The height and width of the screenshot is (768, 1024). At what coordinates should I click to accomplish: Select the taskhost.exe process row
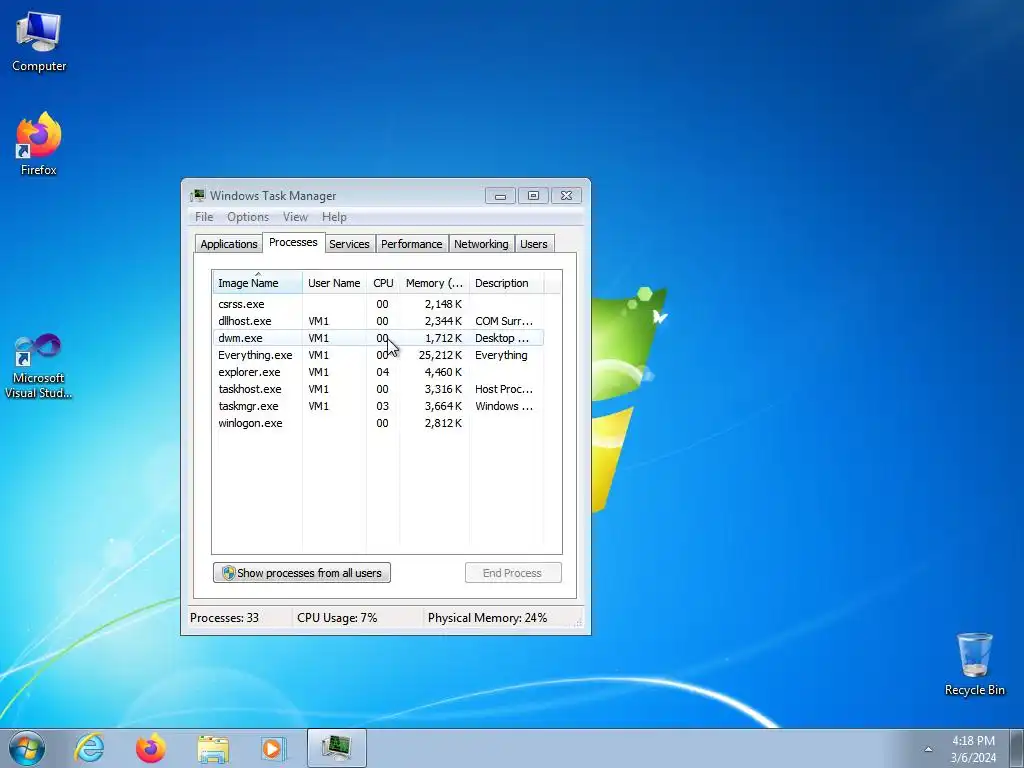[378, 389]
